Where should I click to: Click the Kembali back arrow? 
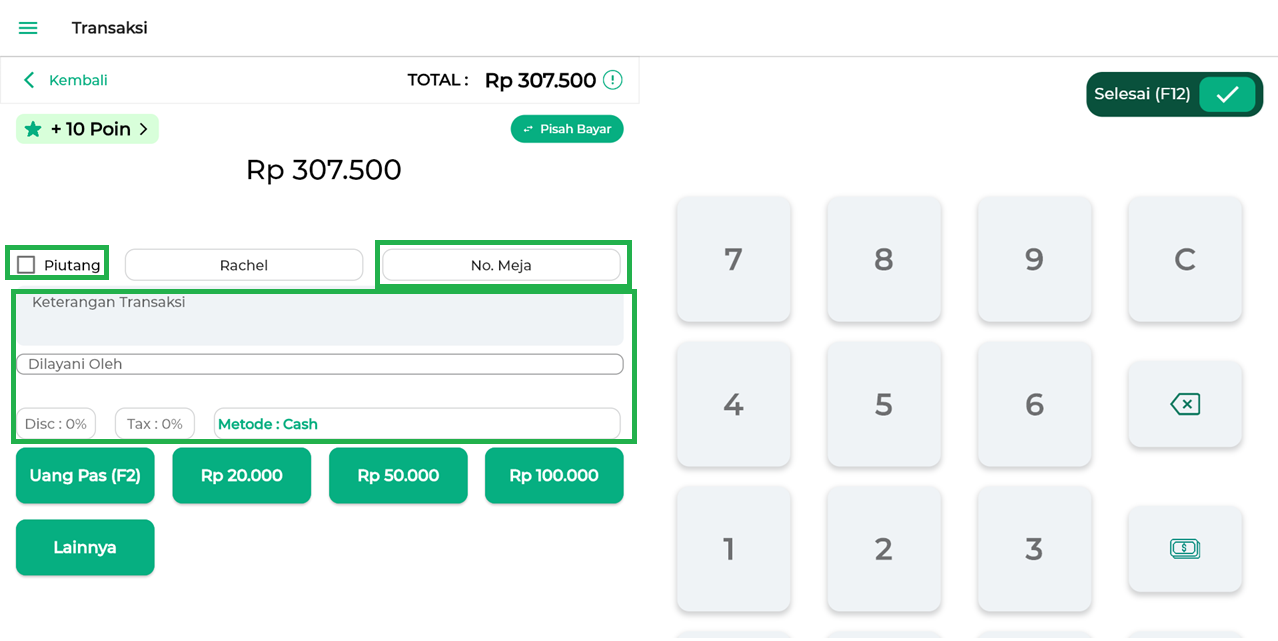click(30, 80)
